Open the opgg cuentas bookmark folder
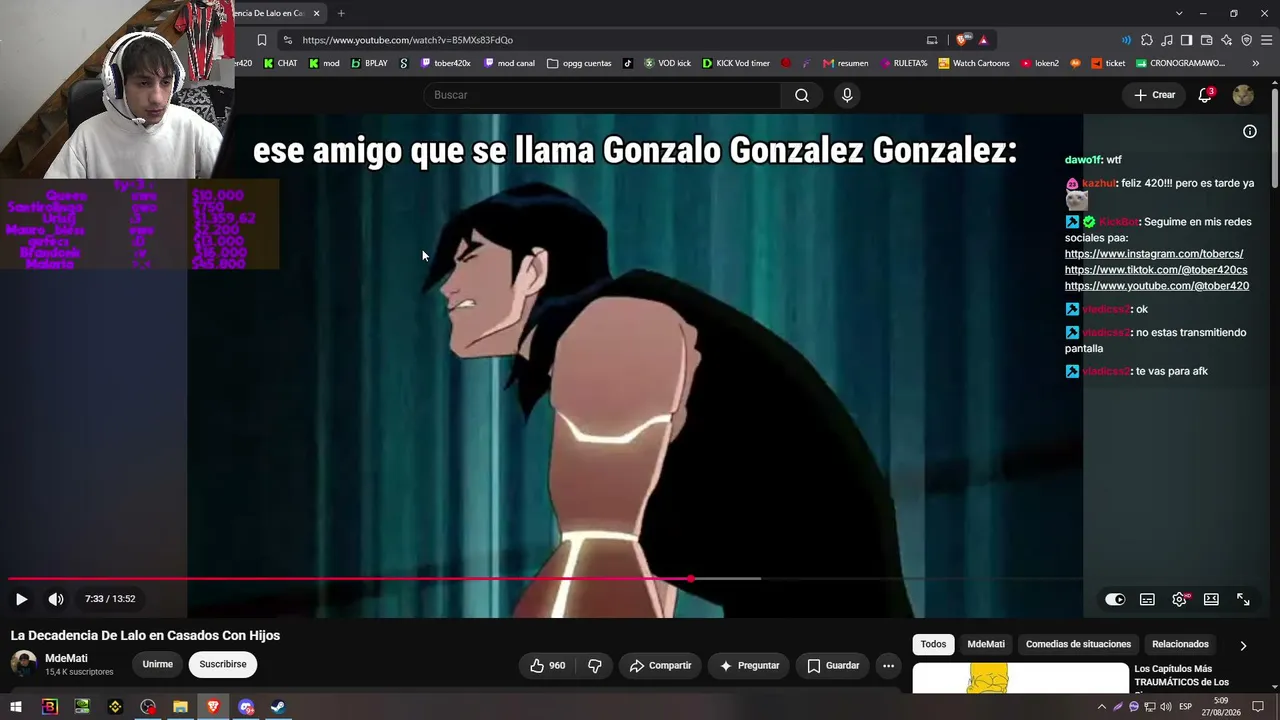Image resolution: width=1280 pixels, height=720 pixels. coord(579,63)
